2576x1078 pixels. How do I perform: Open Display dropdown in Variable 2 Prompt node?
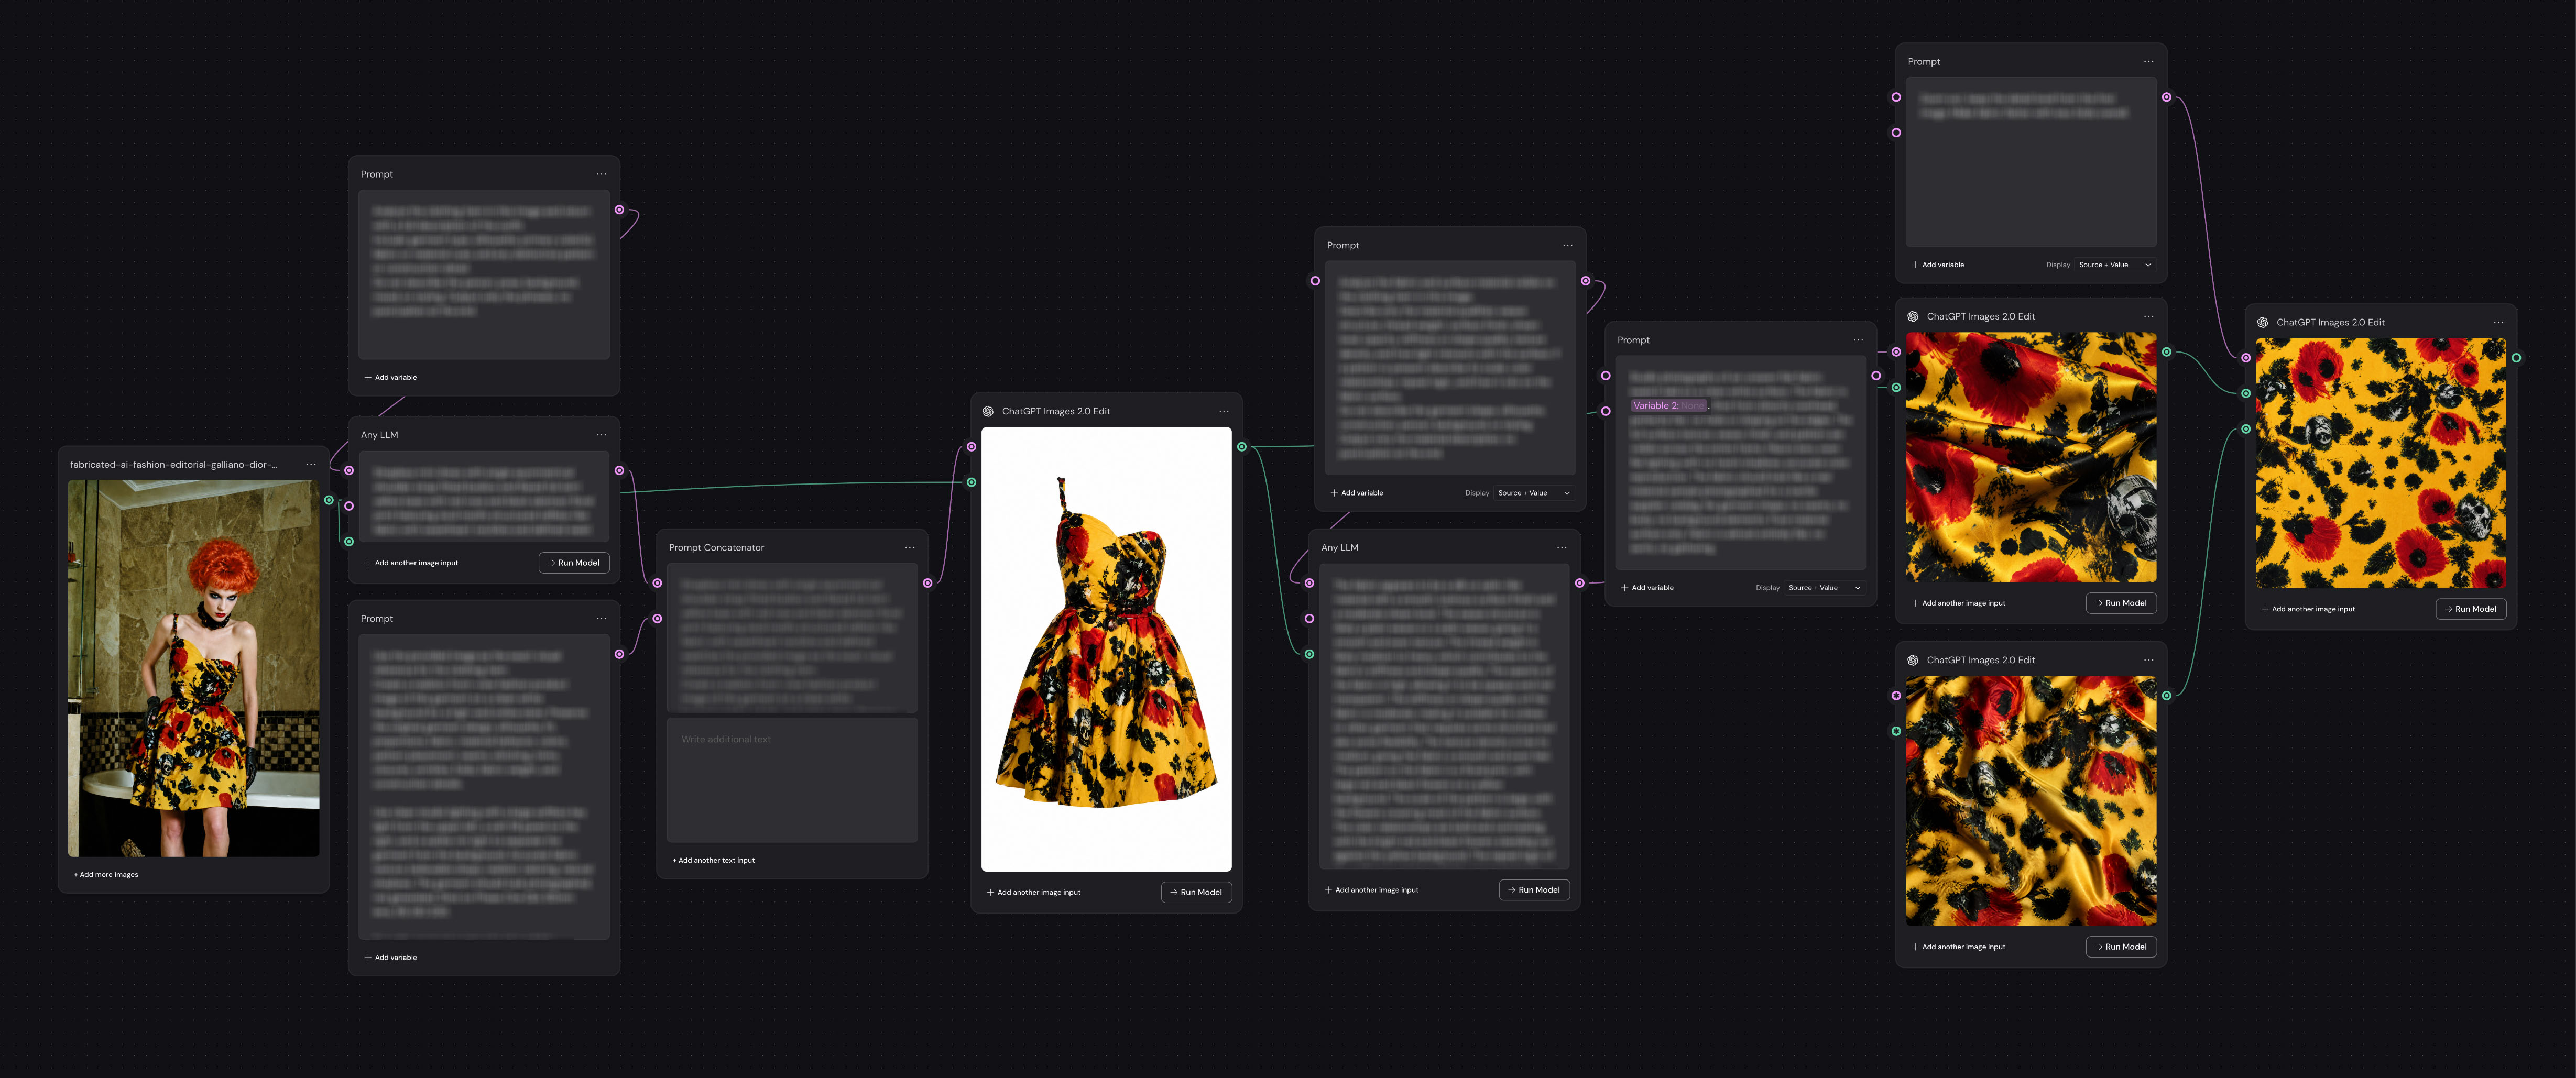click(x=1825, y=588)
